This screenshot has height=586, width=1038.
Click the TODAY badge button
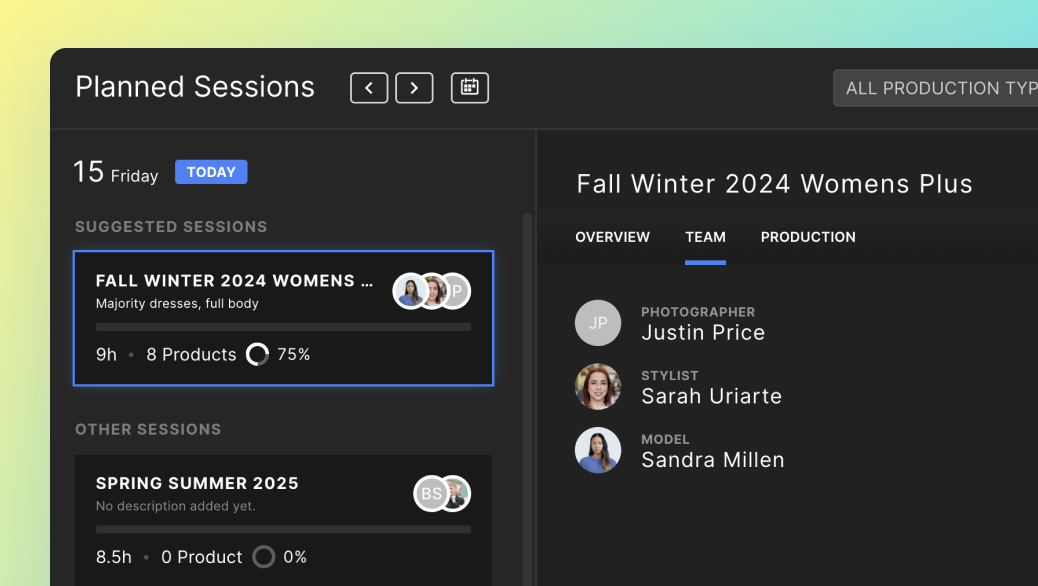[x=211, y=172]
